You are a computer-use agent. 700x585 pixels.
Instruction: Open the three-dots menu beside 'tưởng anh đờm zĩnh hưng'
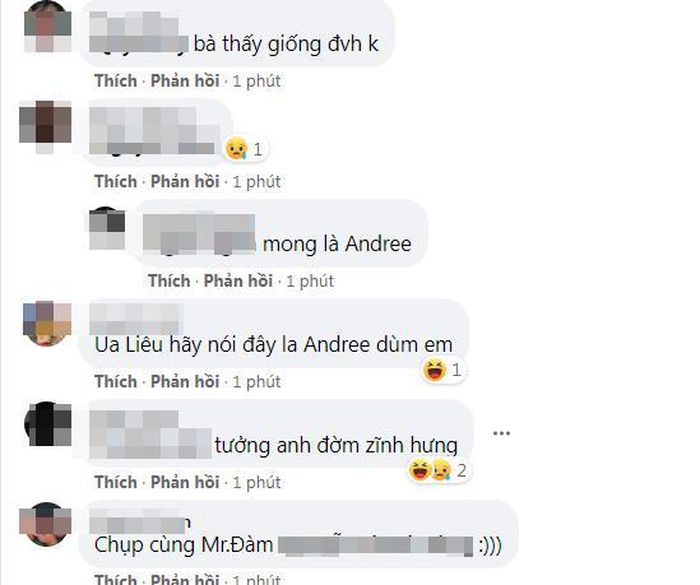click(501, 433)
